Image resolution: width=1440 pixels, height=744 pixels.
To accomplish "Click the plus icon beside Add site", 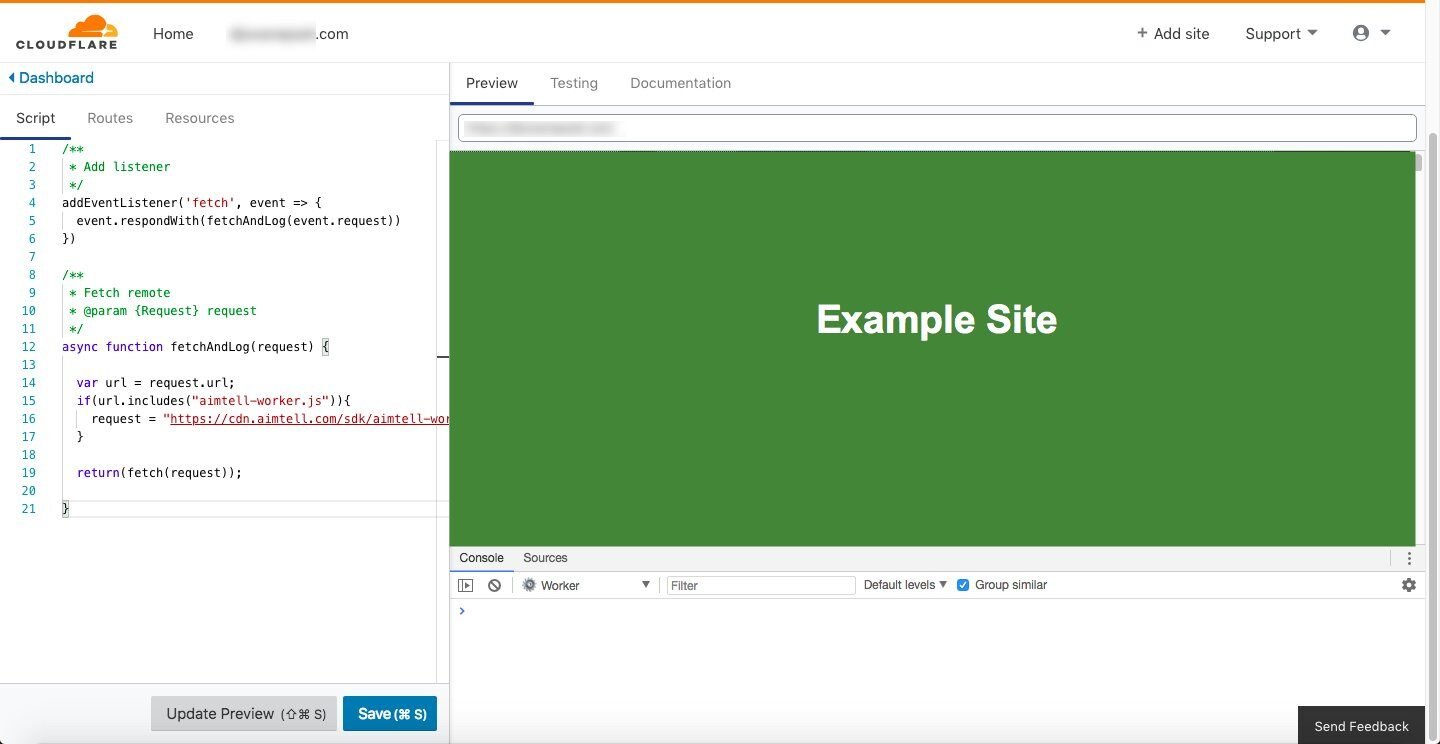I will tap(1142, 33).
